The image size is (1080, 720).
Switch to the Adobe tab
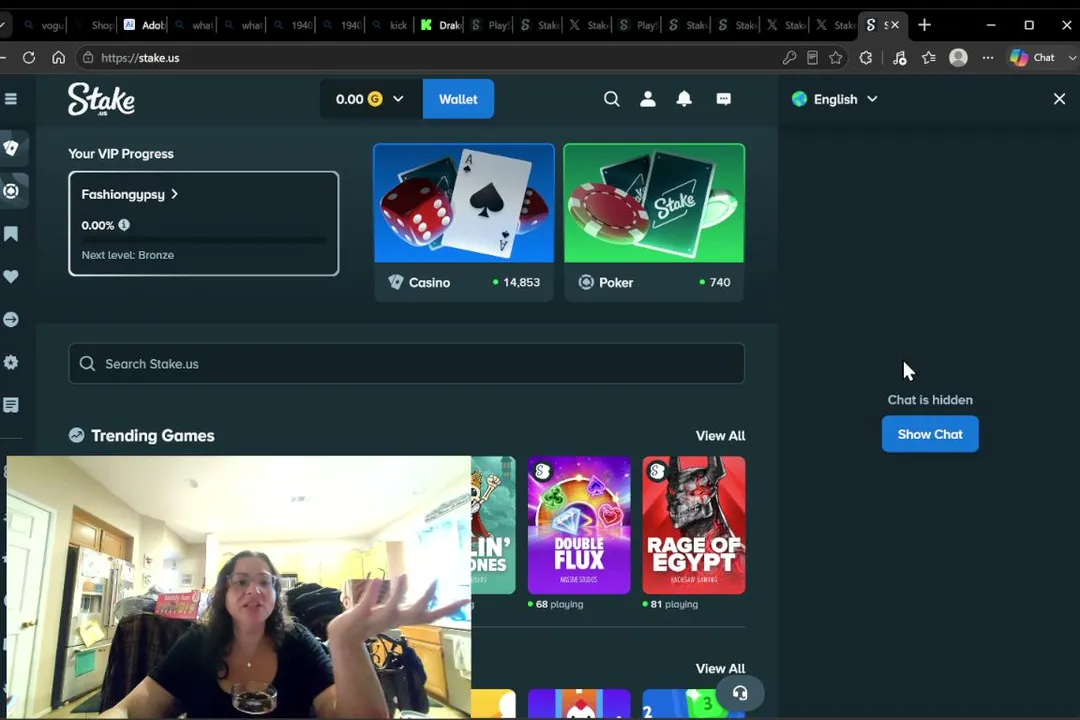click(x=144, y=25)
